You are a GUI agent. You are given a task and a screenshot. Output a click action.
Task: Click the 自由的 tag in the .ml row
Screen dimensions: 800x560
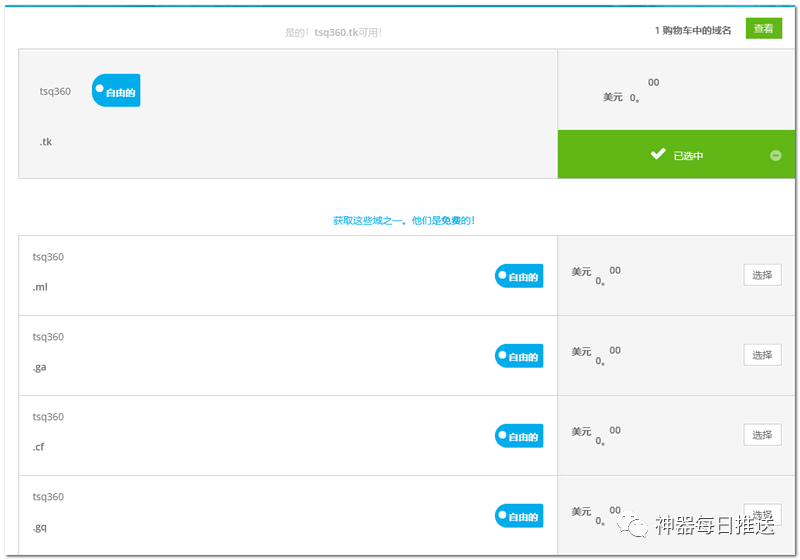pos(519,277)
